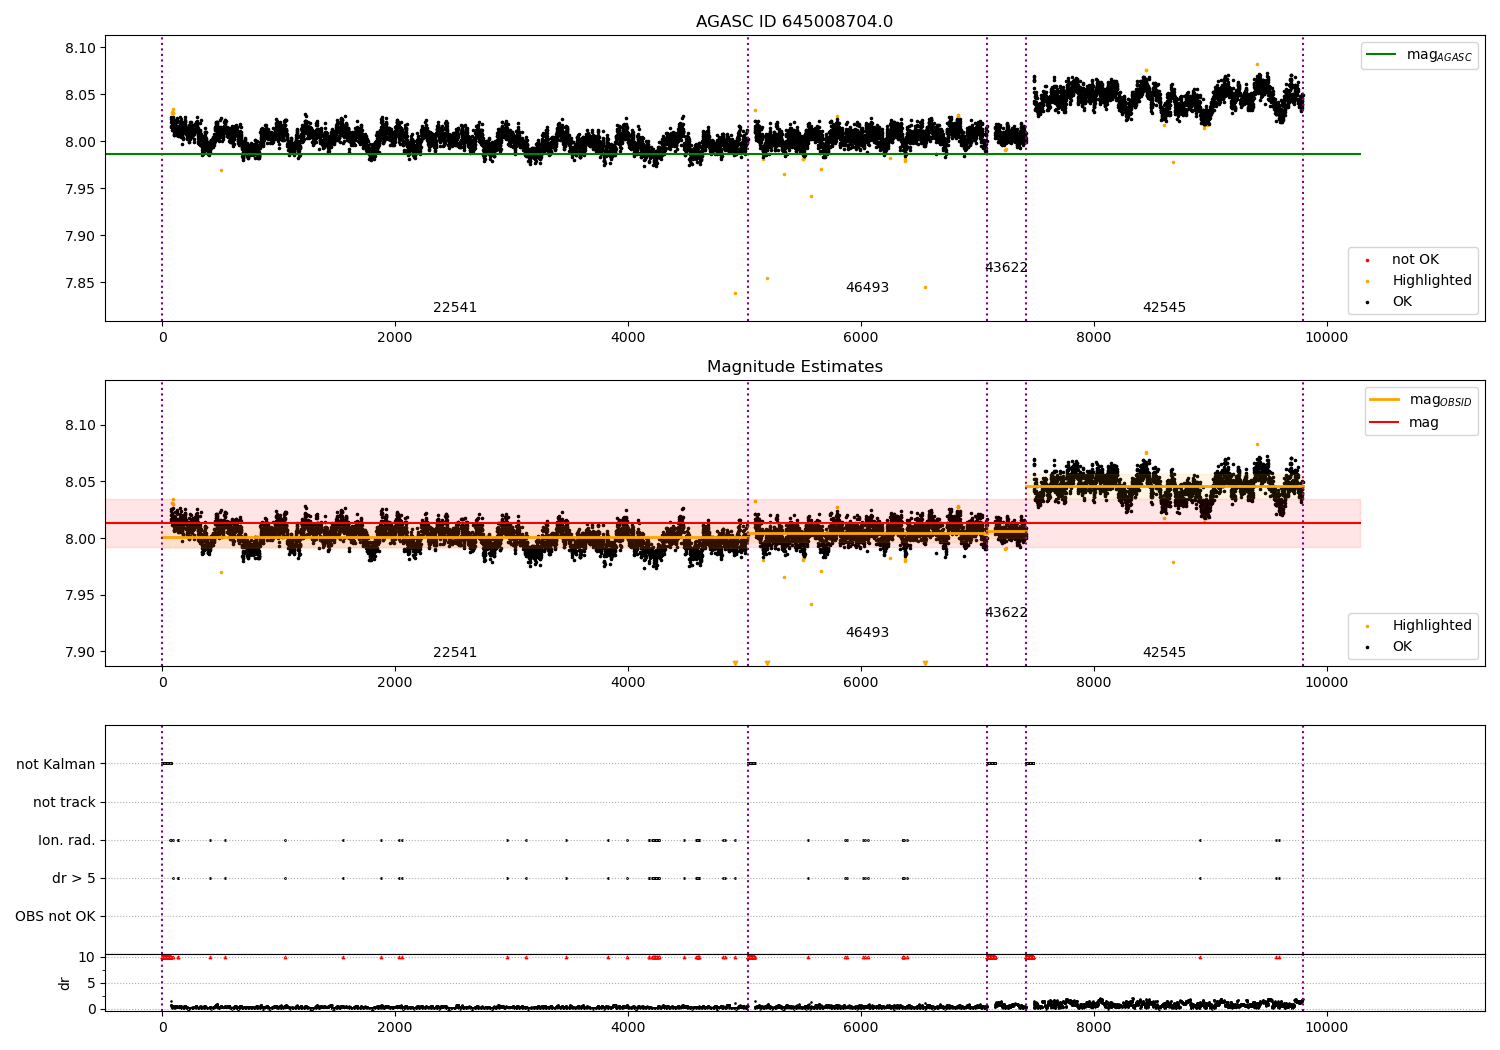Click obsid label 43622 in Magnitude Estimates plot
Viewport: 1500px width, 1050px height.
pos(1006,613)
